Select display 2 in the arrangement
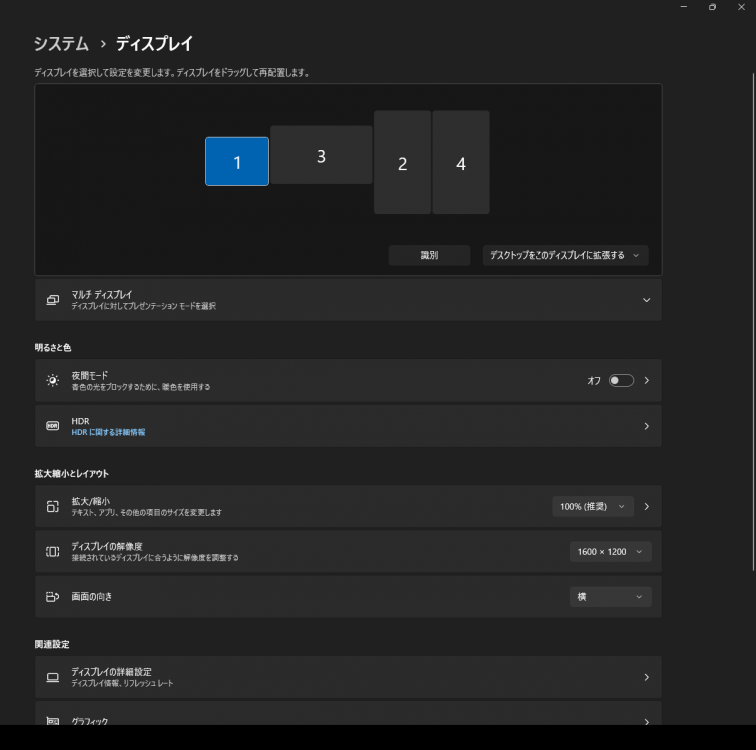Image resolution: width=756 pixels, height=750 pixels. (402, 163)
